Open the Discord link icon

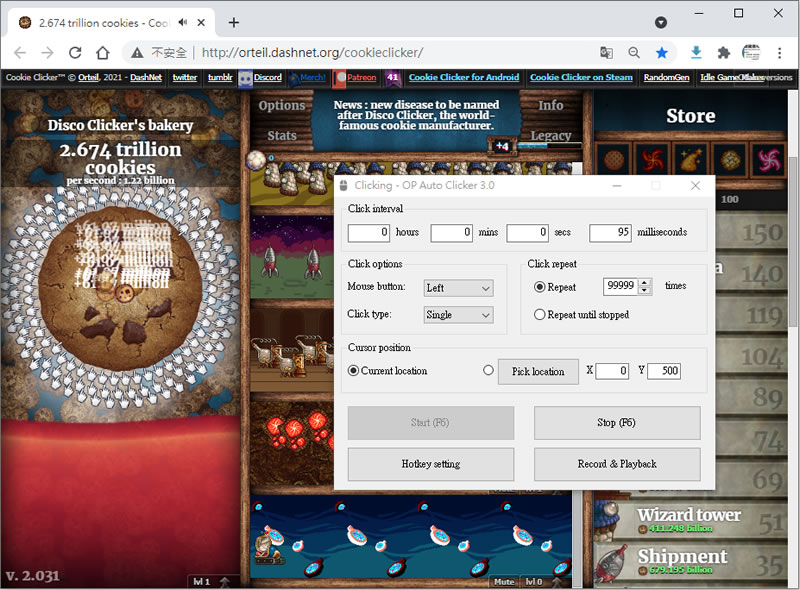(x=246, y=78)
